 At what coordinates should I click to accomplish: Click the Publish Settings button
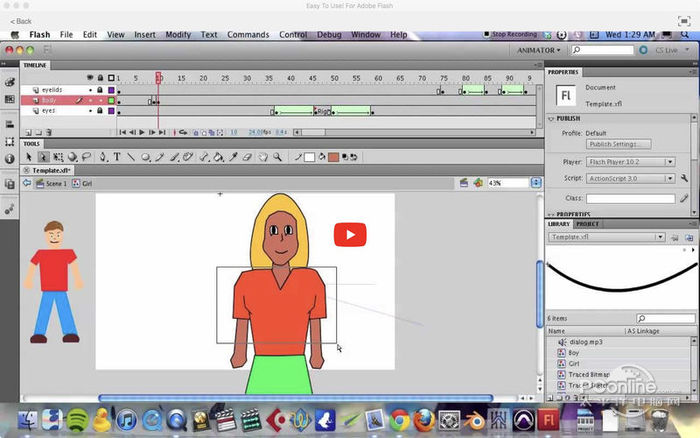[x=620, y=144]
